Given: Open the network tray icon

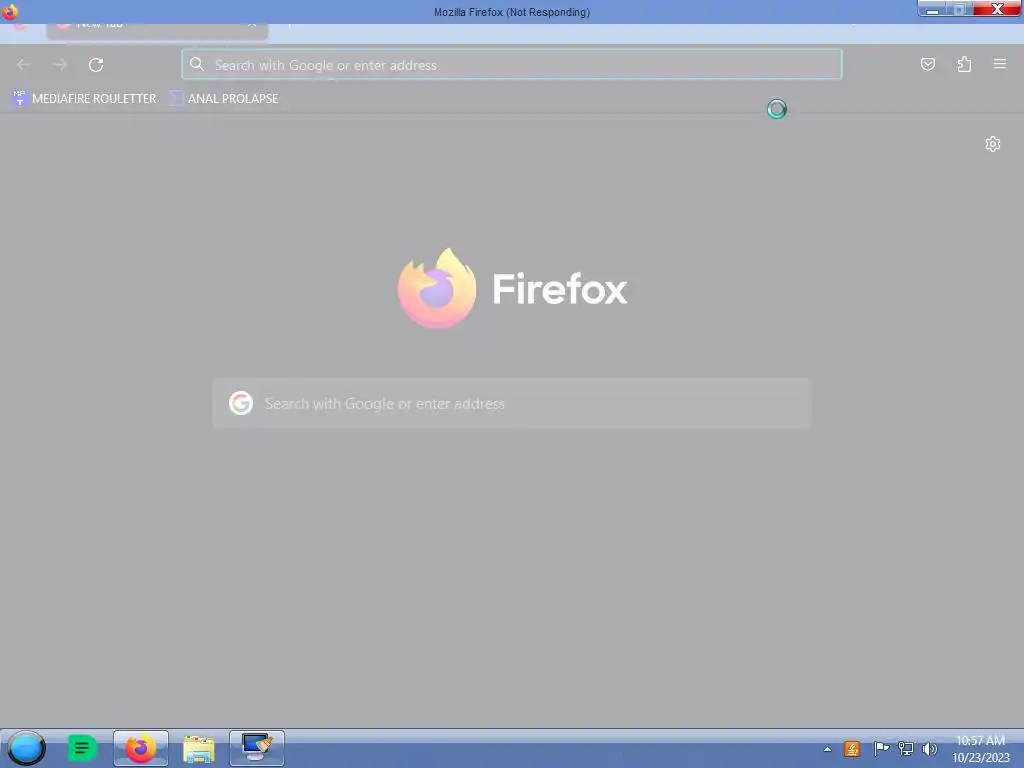Looking at the screenshot, I should (906, 749).
